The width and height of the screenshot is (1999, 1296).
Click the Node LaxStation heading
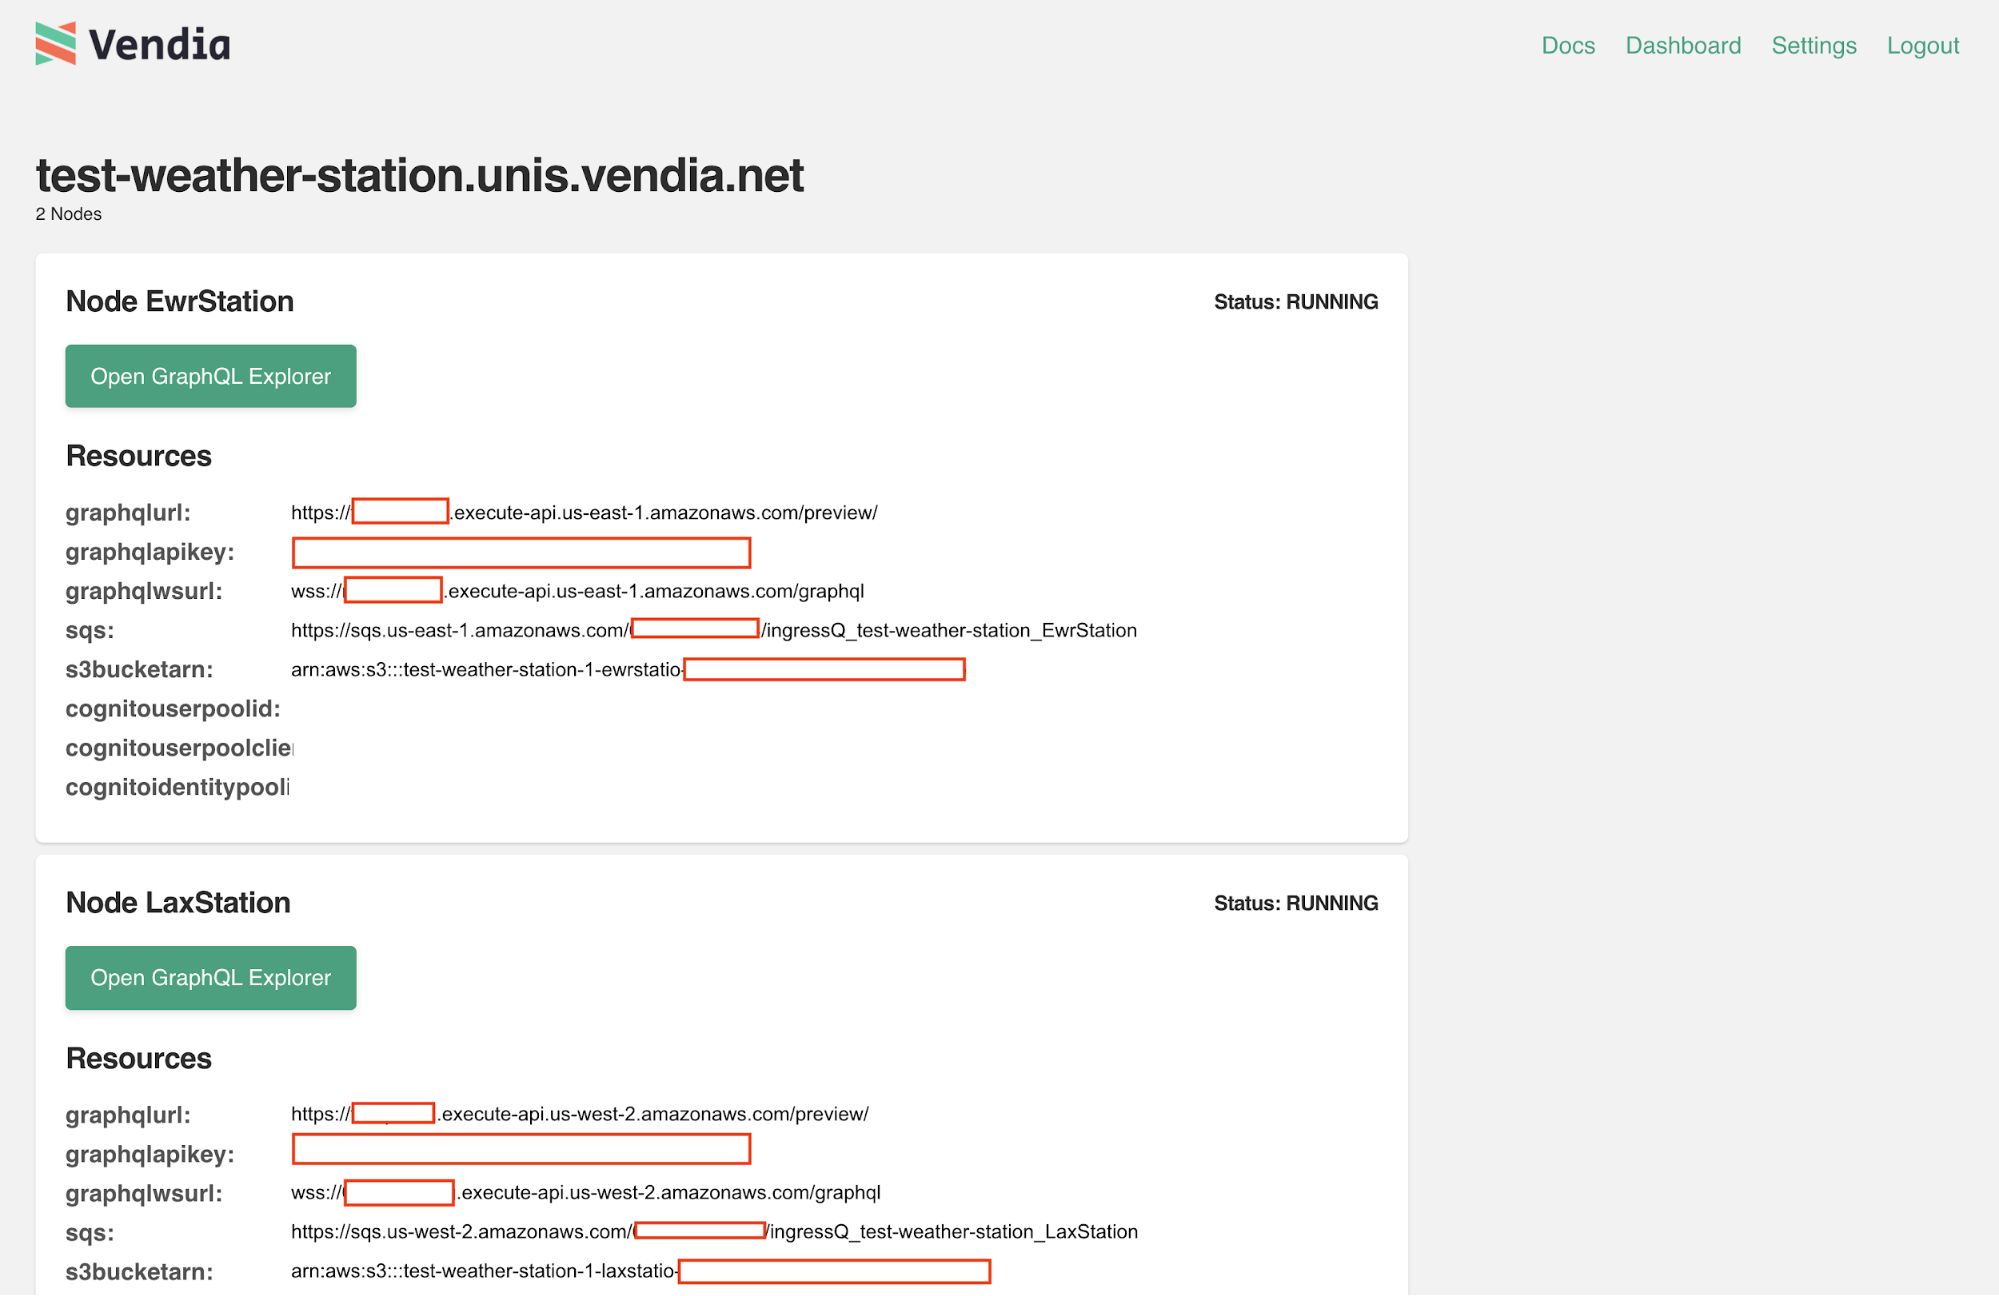[x=178, y=902]
